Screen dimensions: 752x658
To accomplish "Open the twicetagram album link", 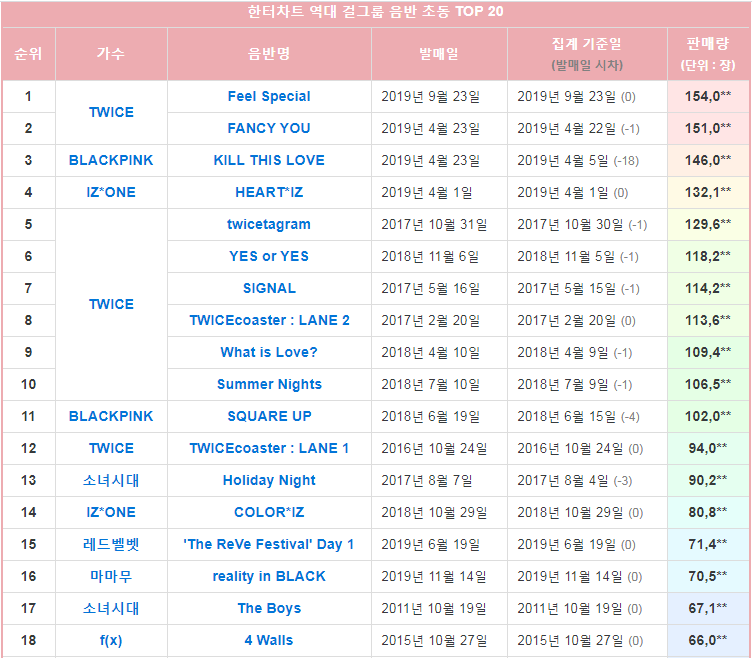I will 269,224.
